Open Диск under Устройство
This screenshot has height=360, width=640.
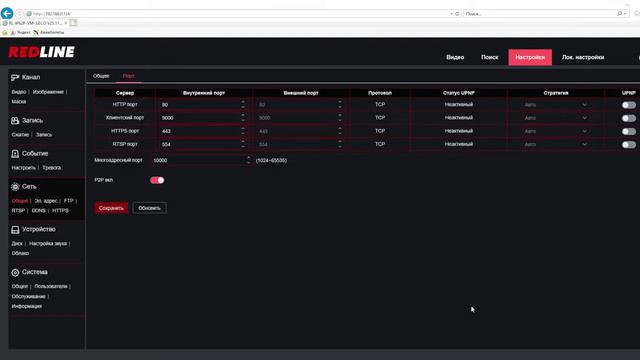pos(17,244)
